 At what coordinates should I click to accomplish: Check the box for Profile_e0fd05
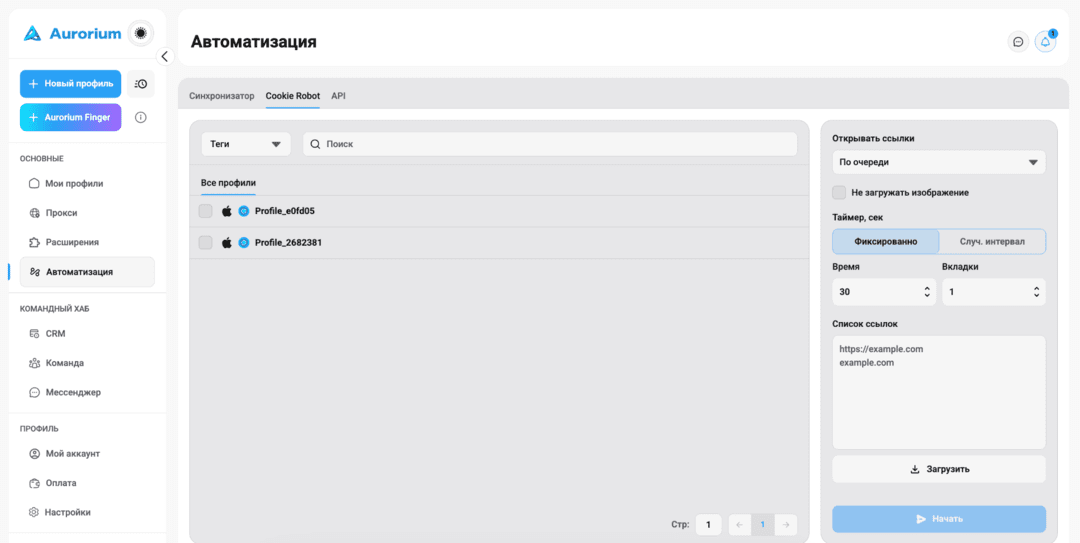point(205,211)
